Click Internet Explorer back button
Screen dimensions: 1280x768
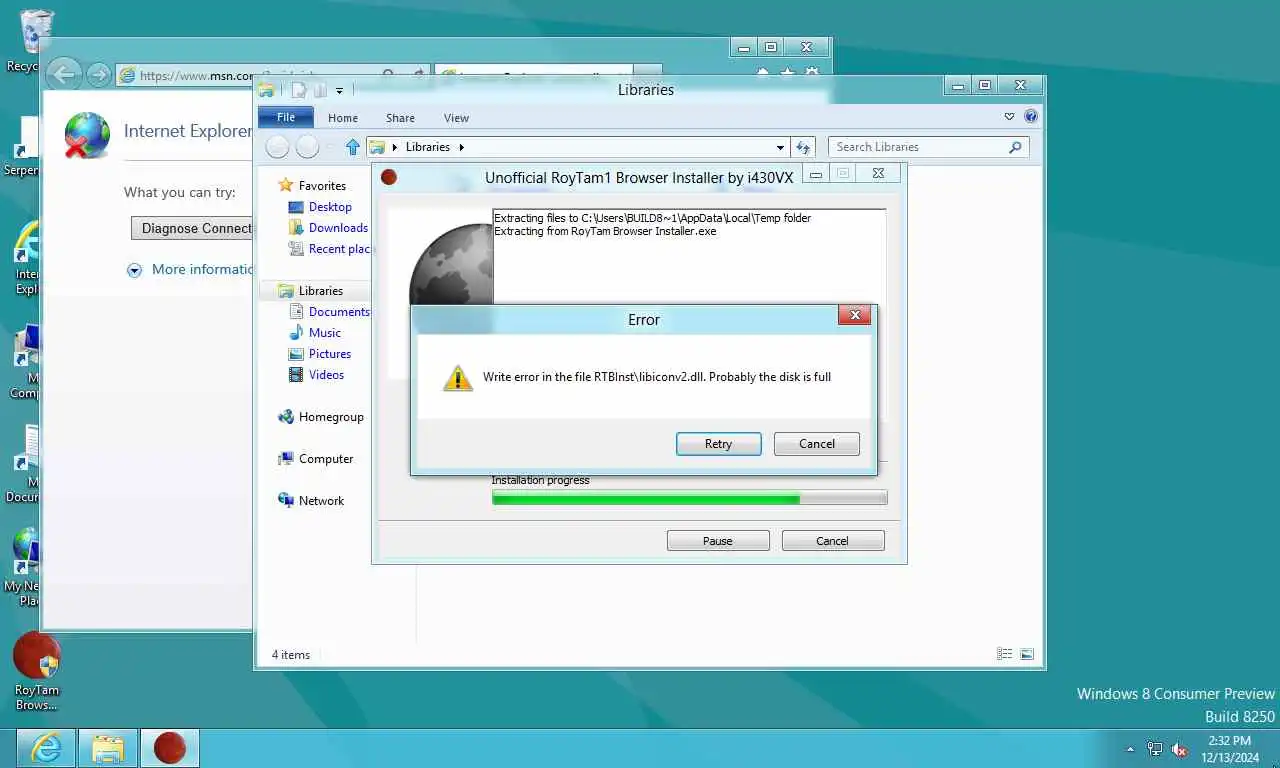pos(63,74)
